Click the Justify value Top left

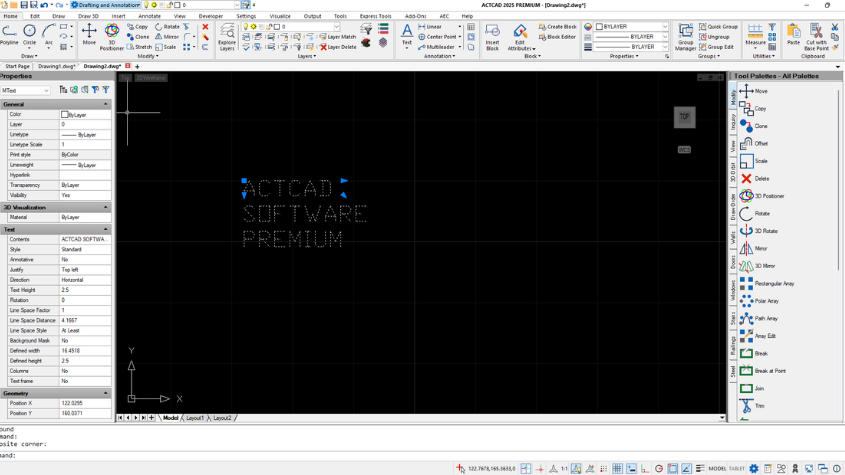(85, 270)
